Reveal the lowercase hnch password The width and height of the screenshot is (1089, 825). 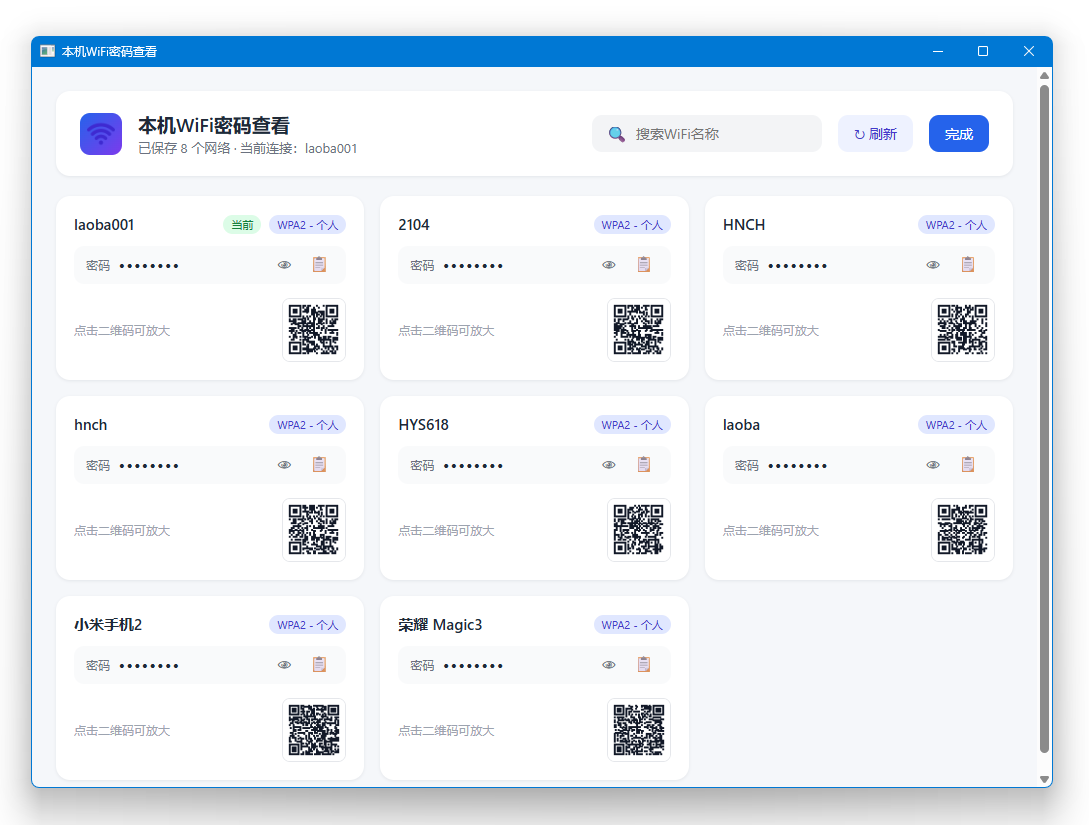285,465
